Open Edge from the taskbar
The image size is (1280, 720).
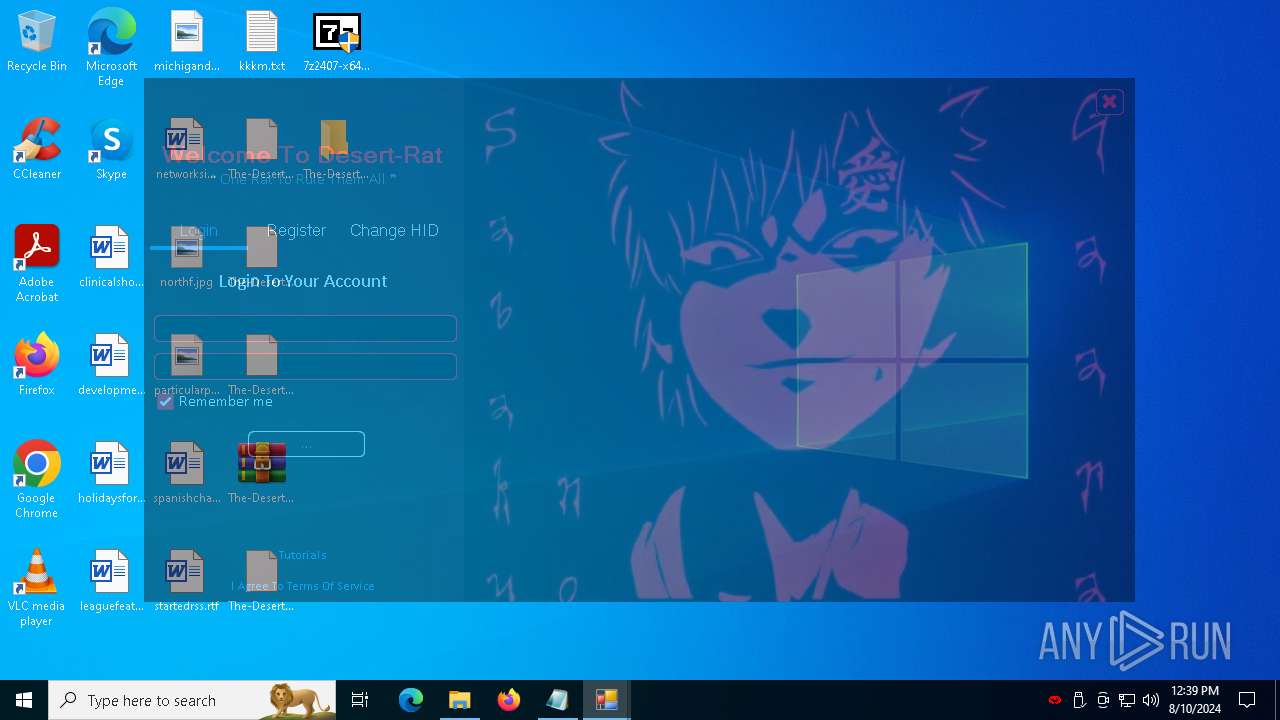[x=411, y=700]
